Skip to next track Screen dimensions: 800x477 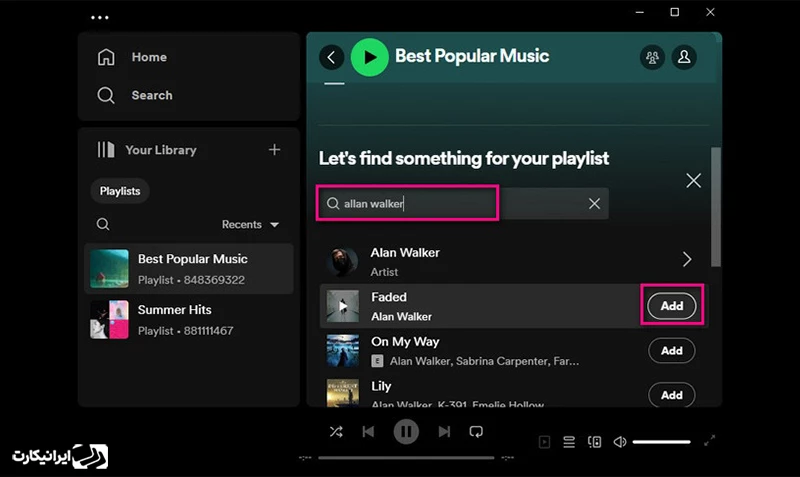click(x=444, y=432)
